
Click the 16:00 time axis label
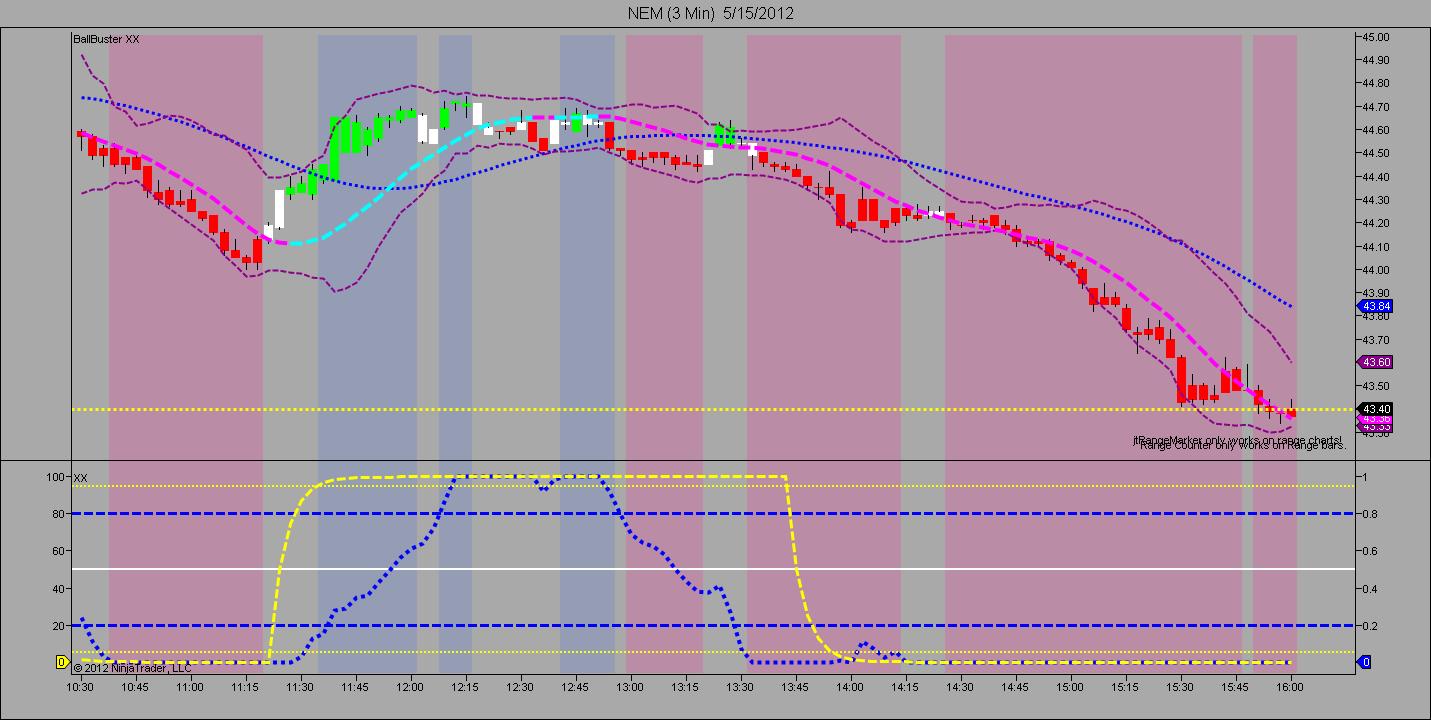pos(1290,688)
